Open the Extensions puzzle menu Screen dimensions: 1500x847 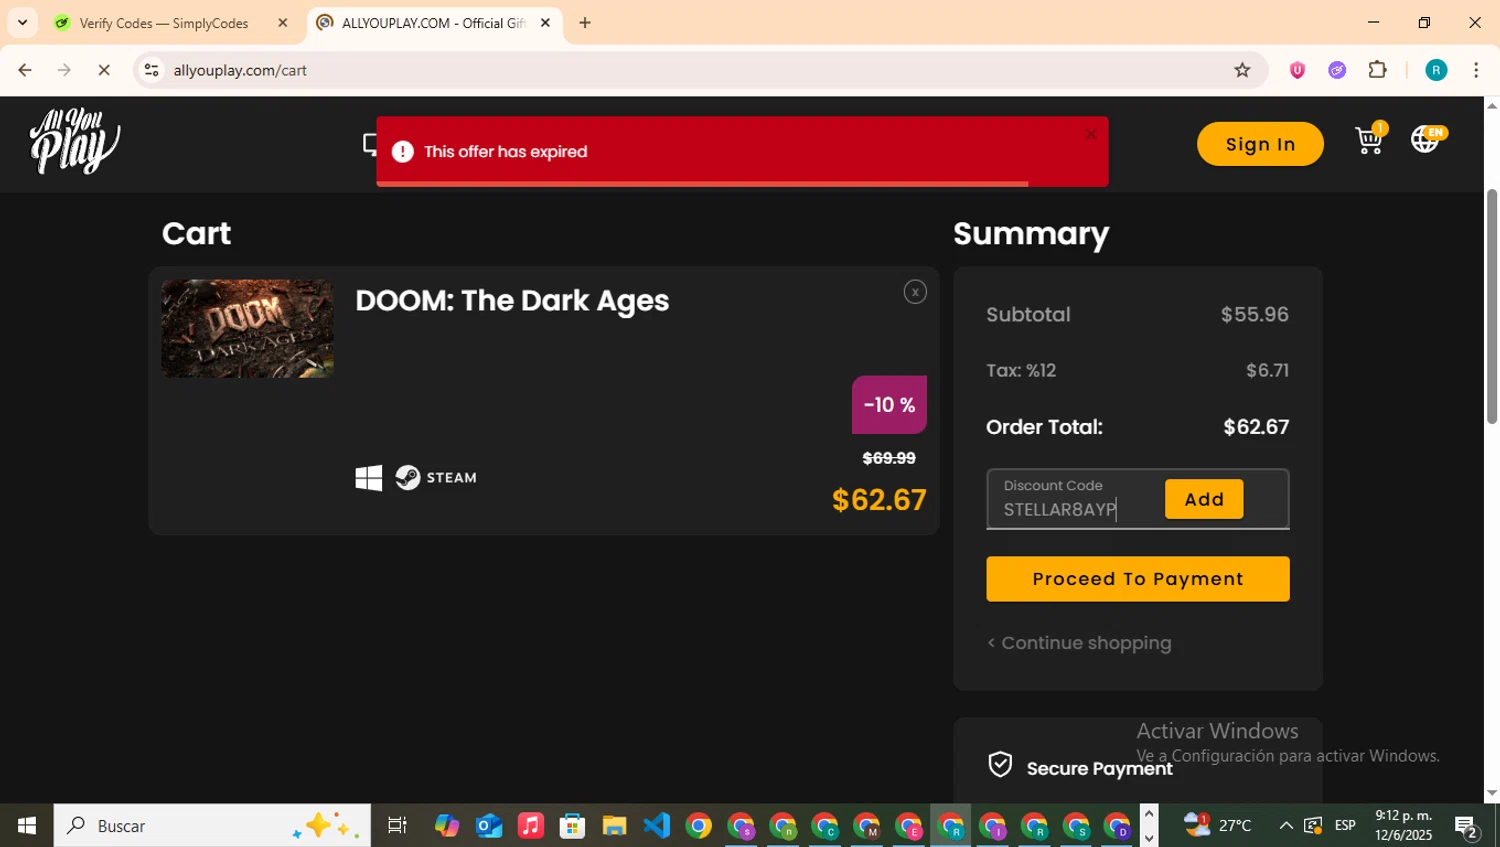pyautogui.click(x=1378, y=70)
